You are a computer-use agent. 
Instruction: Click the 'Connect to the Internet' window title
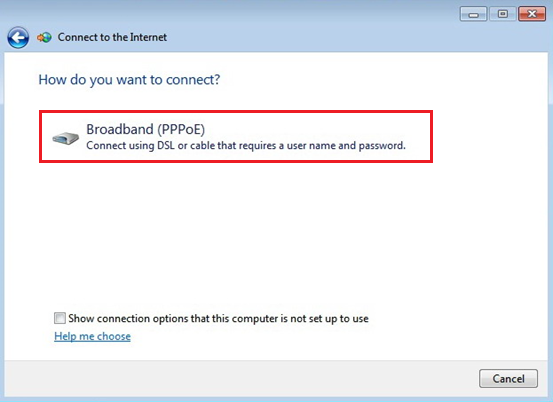click(112, 37)
